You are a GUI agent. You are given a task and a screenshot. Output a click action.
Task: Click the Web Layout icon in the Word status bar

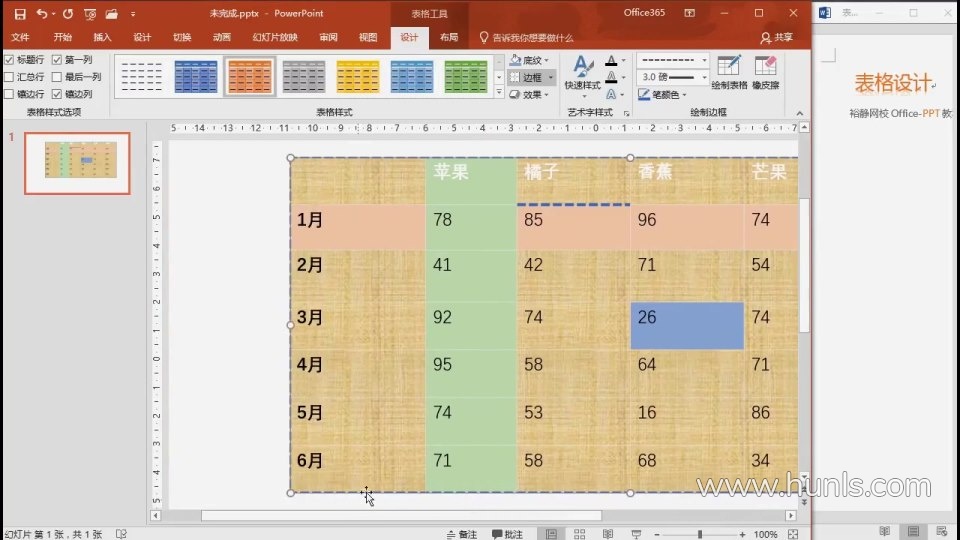942,531
